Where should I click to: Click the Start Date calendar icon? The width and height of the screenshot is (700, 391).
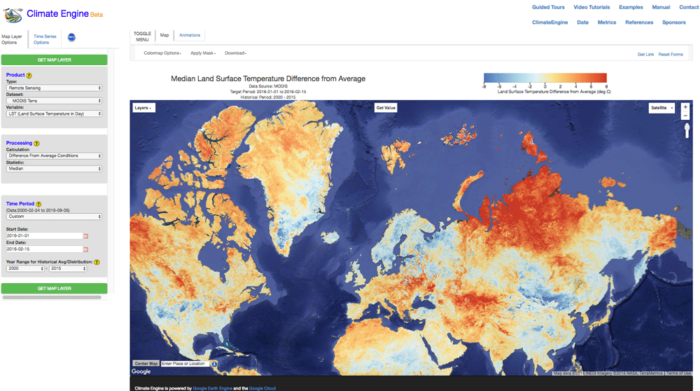point(86,236)
